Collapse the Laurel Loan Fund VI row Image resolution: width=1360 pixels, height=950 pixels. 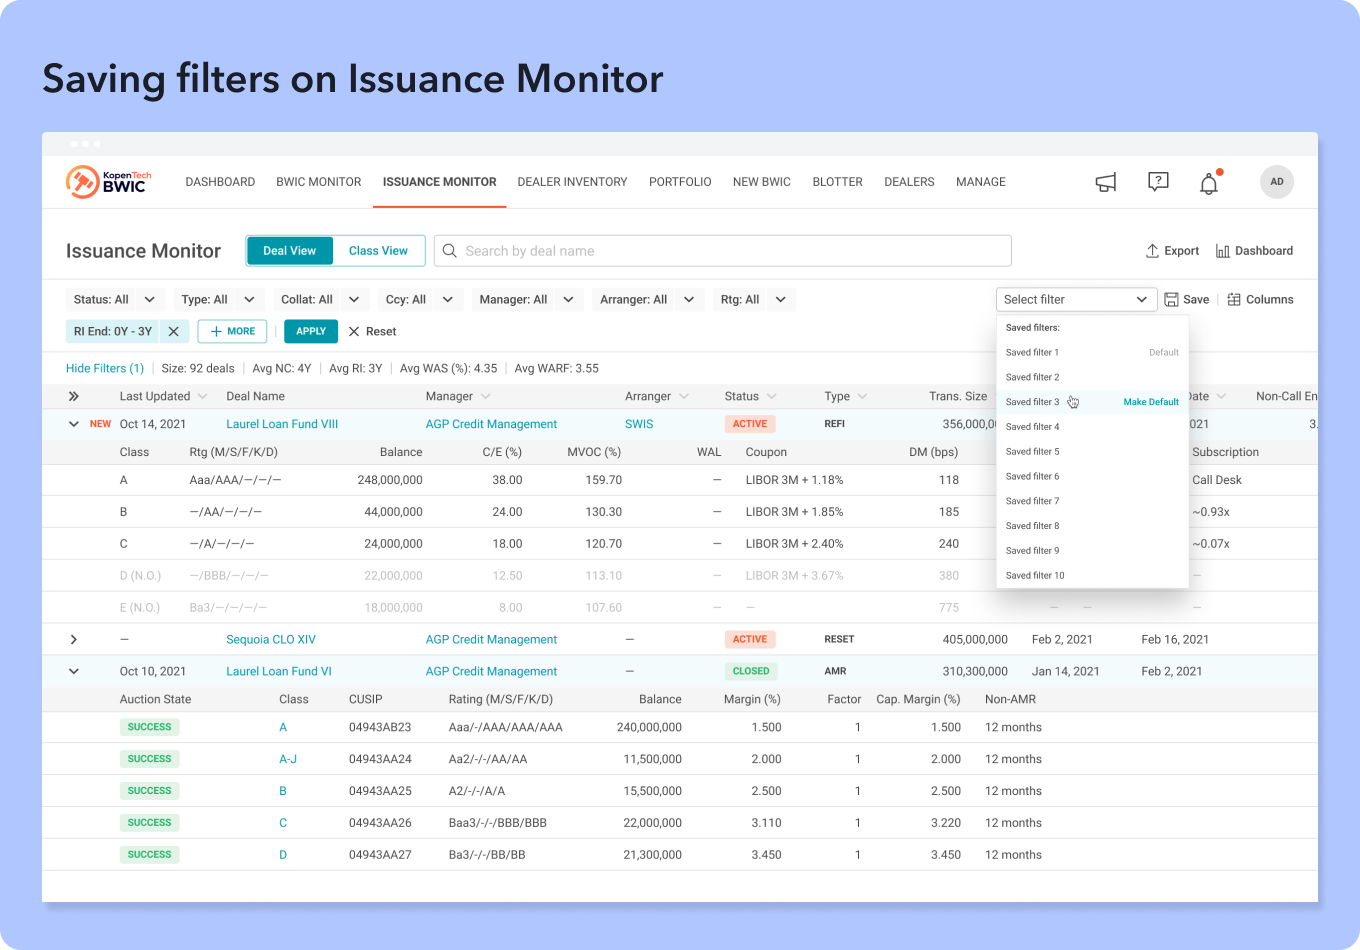coord(73,671)
